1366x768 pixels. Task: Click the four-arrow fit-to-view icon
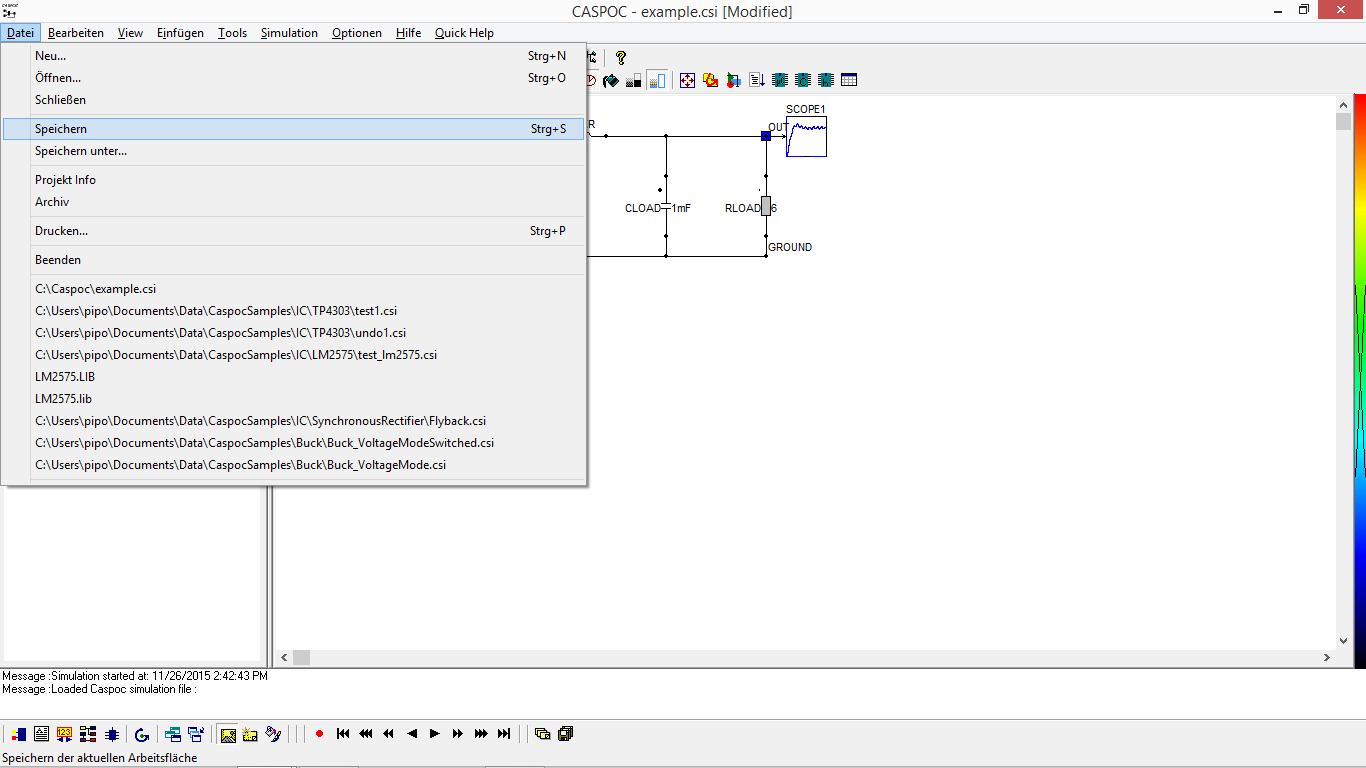coord(688,80)
